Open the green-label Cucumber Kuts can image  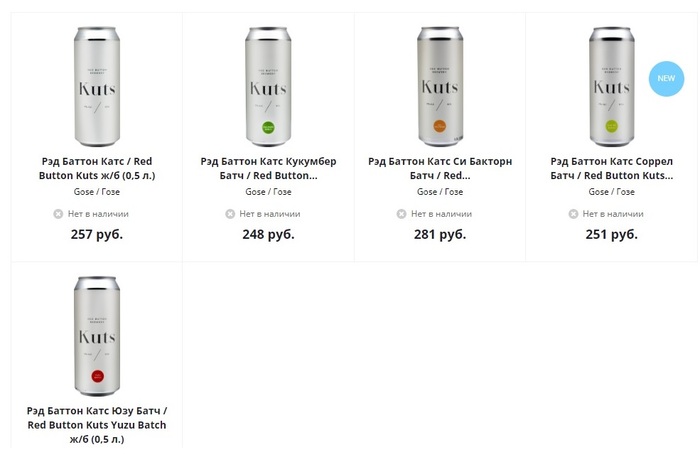click(268, 85)
